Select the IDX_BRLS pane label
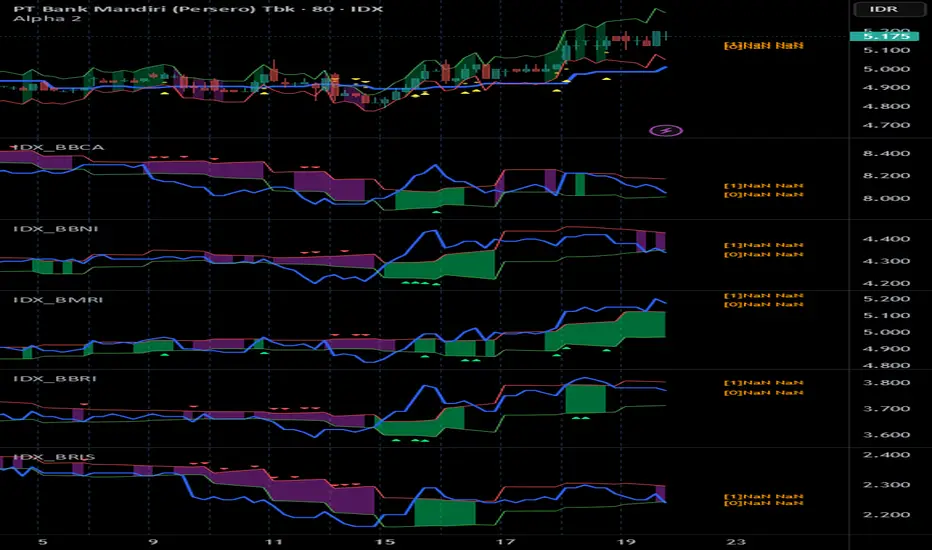The height and width of the screenshot is (550, 932). pyautogui.click(x=54, y=457)
